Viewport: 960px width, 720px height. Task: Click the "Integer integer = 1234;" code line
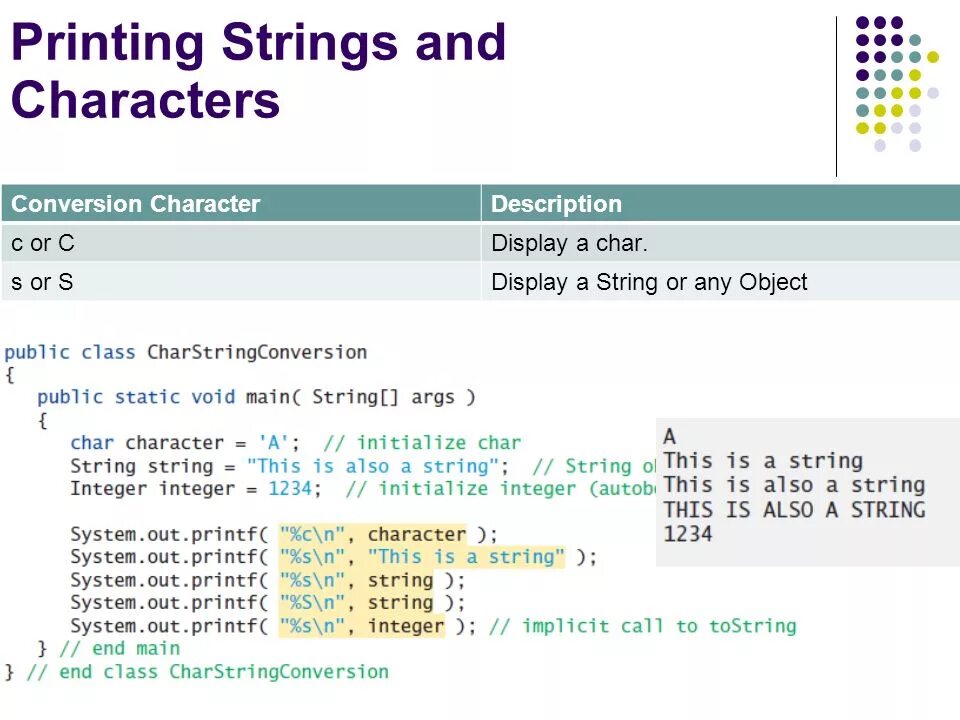(x=362, y=489)
